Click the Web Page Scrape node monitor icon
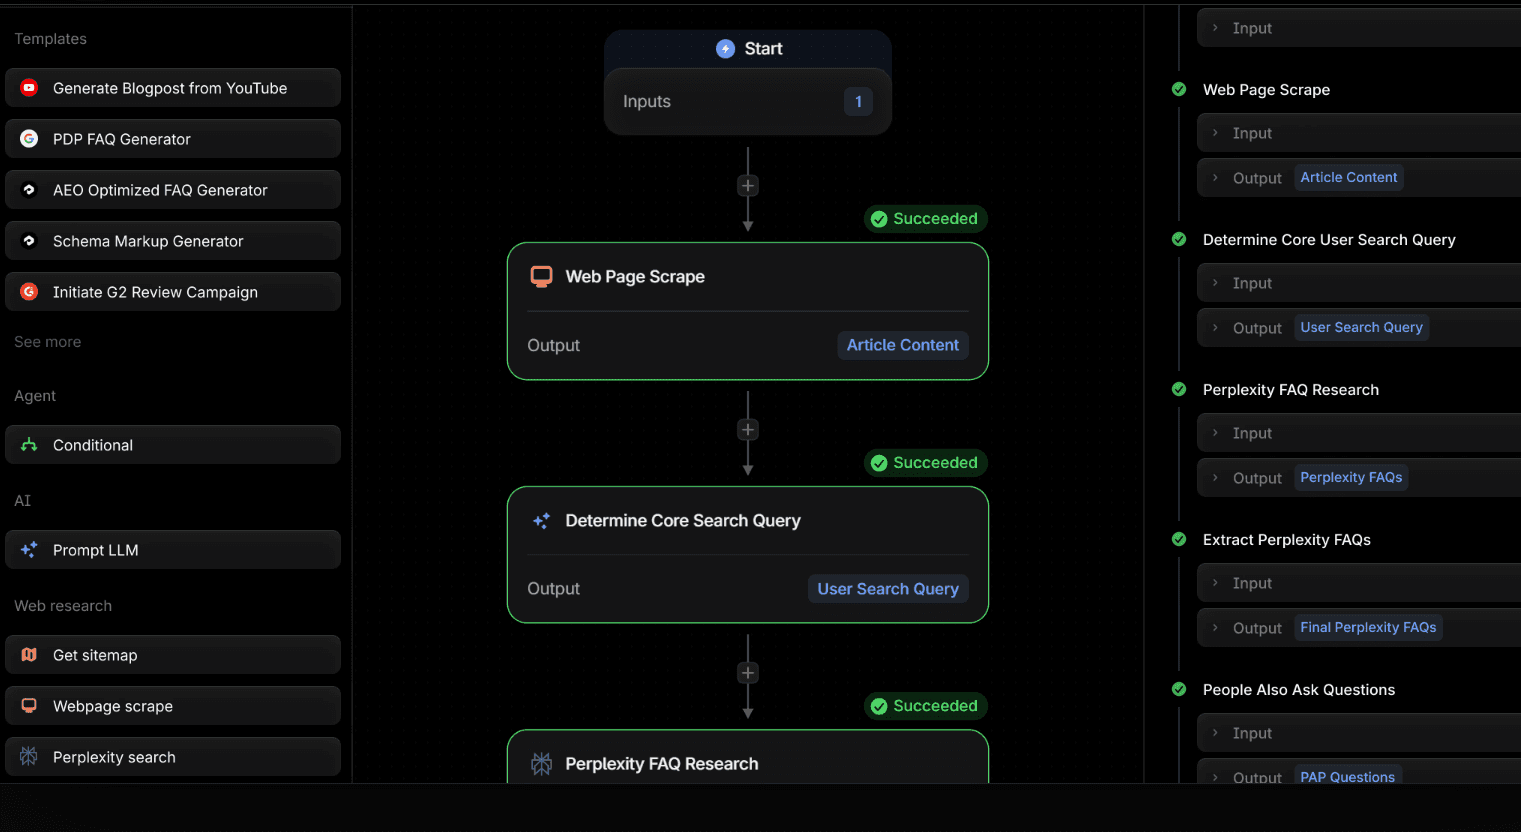The height and width of the screenshot is (832, 1521). pyautogui.click(x=541, y=277)
